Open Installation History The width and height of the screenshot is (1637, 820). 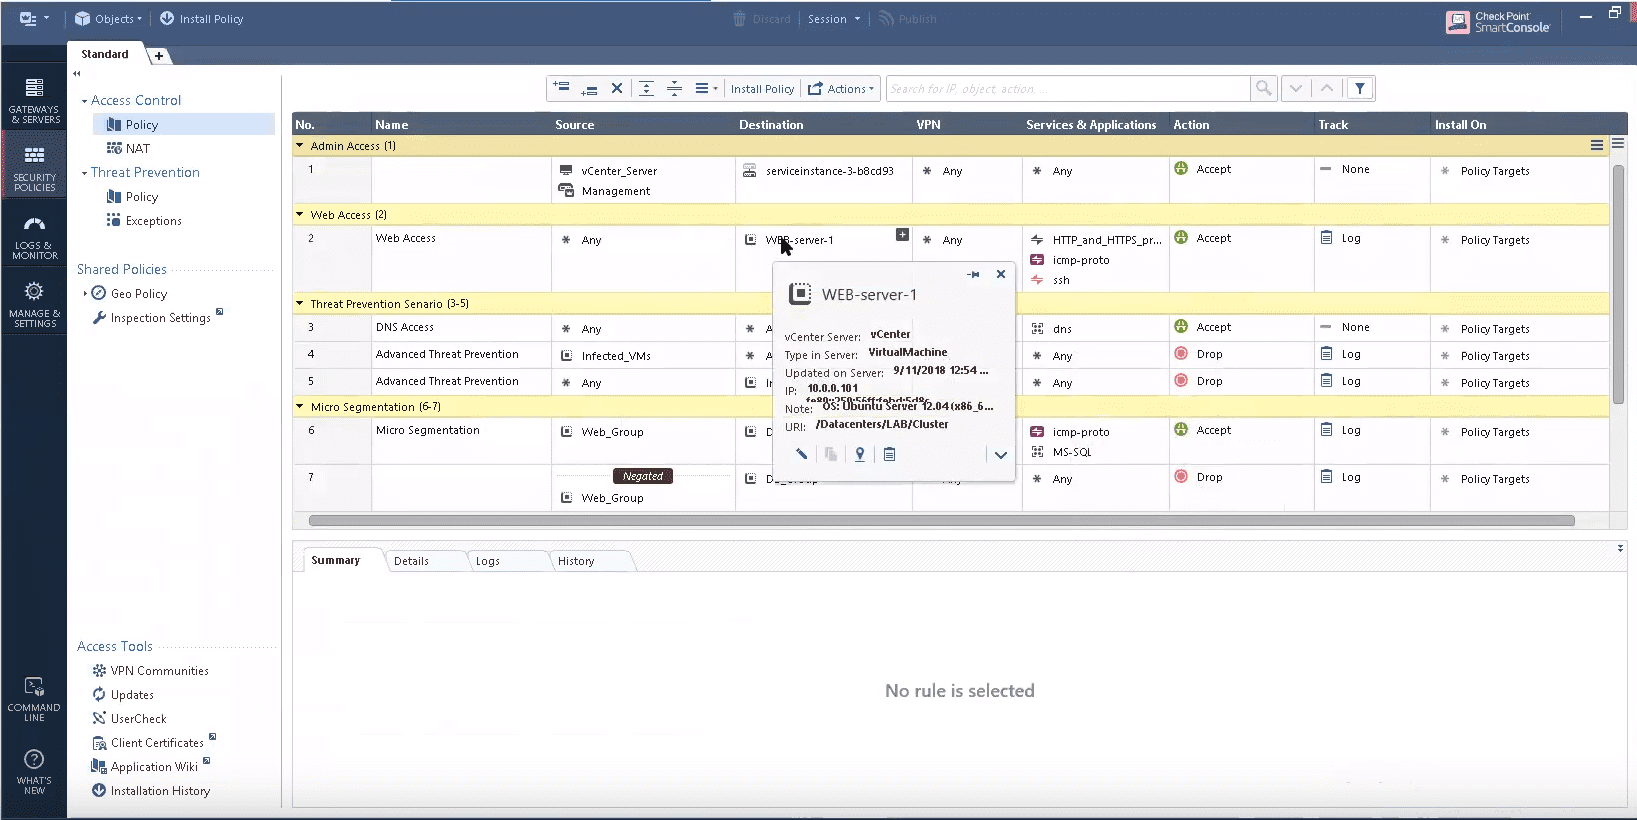click(151, 791)
